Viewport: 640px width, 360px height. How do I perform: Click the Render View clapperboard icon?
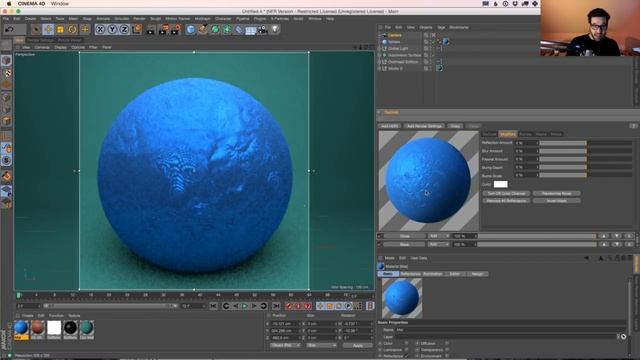coord(151,29)
